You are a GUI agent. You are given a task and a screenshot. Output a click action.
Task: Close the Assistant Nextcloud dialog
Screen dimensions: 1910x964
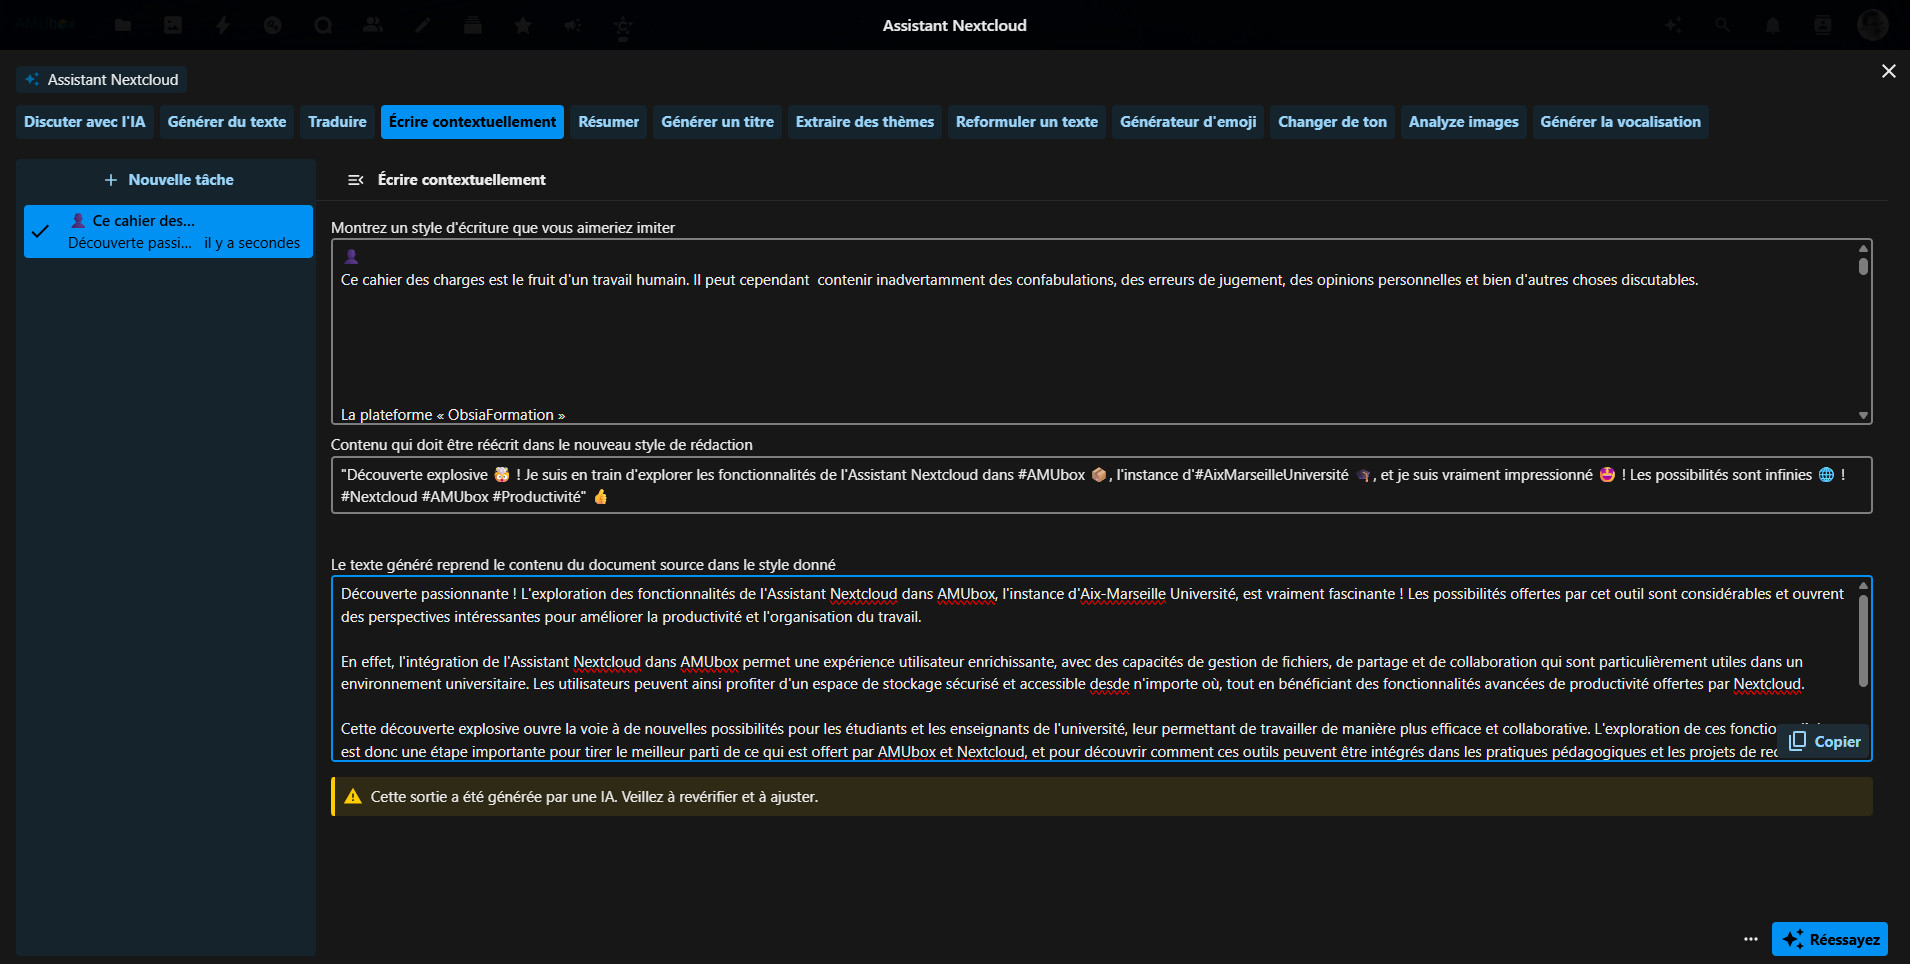[x=1888, y=71]
